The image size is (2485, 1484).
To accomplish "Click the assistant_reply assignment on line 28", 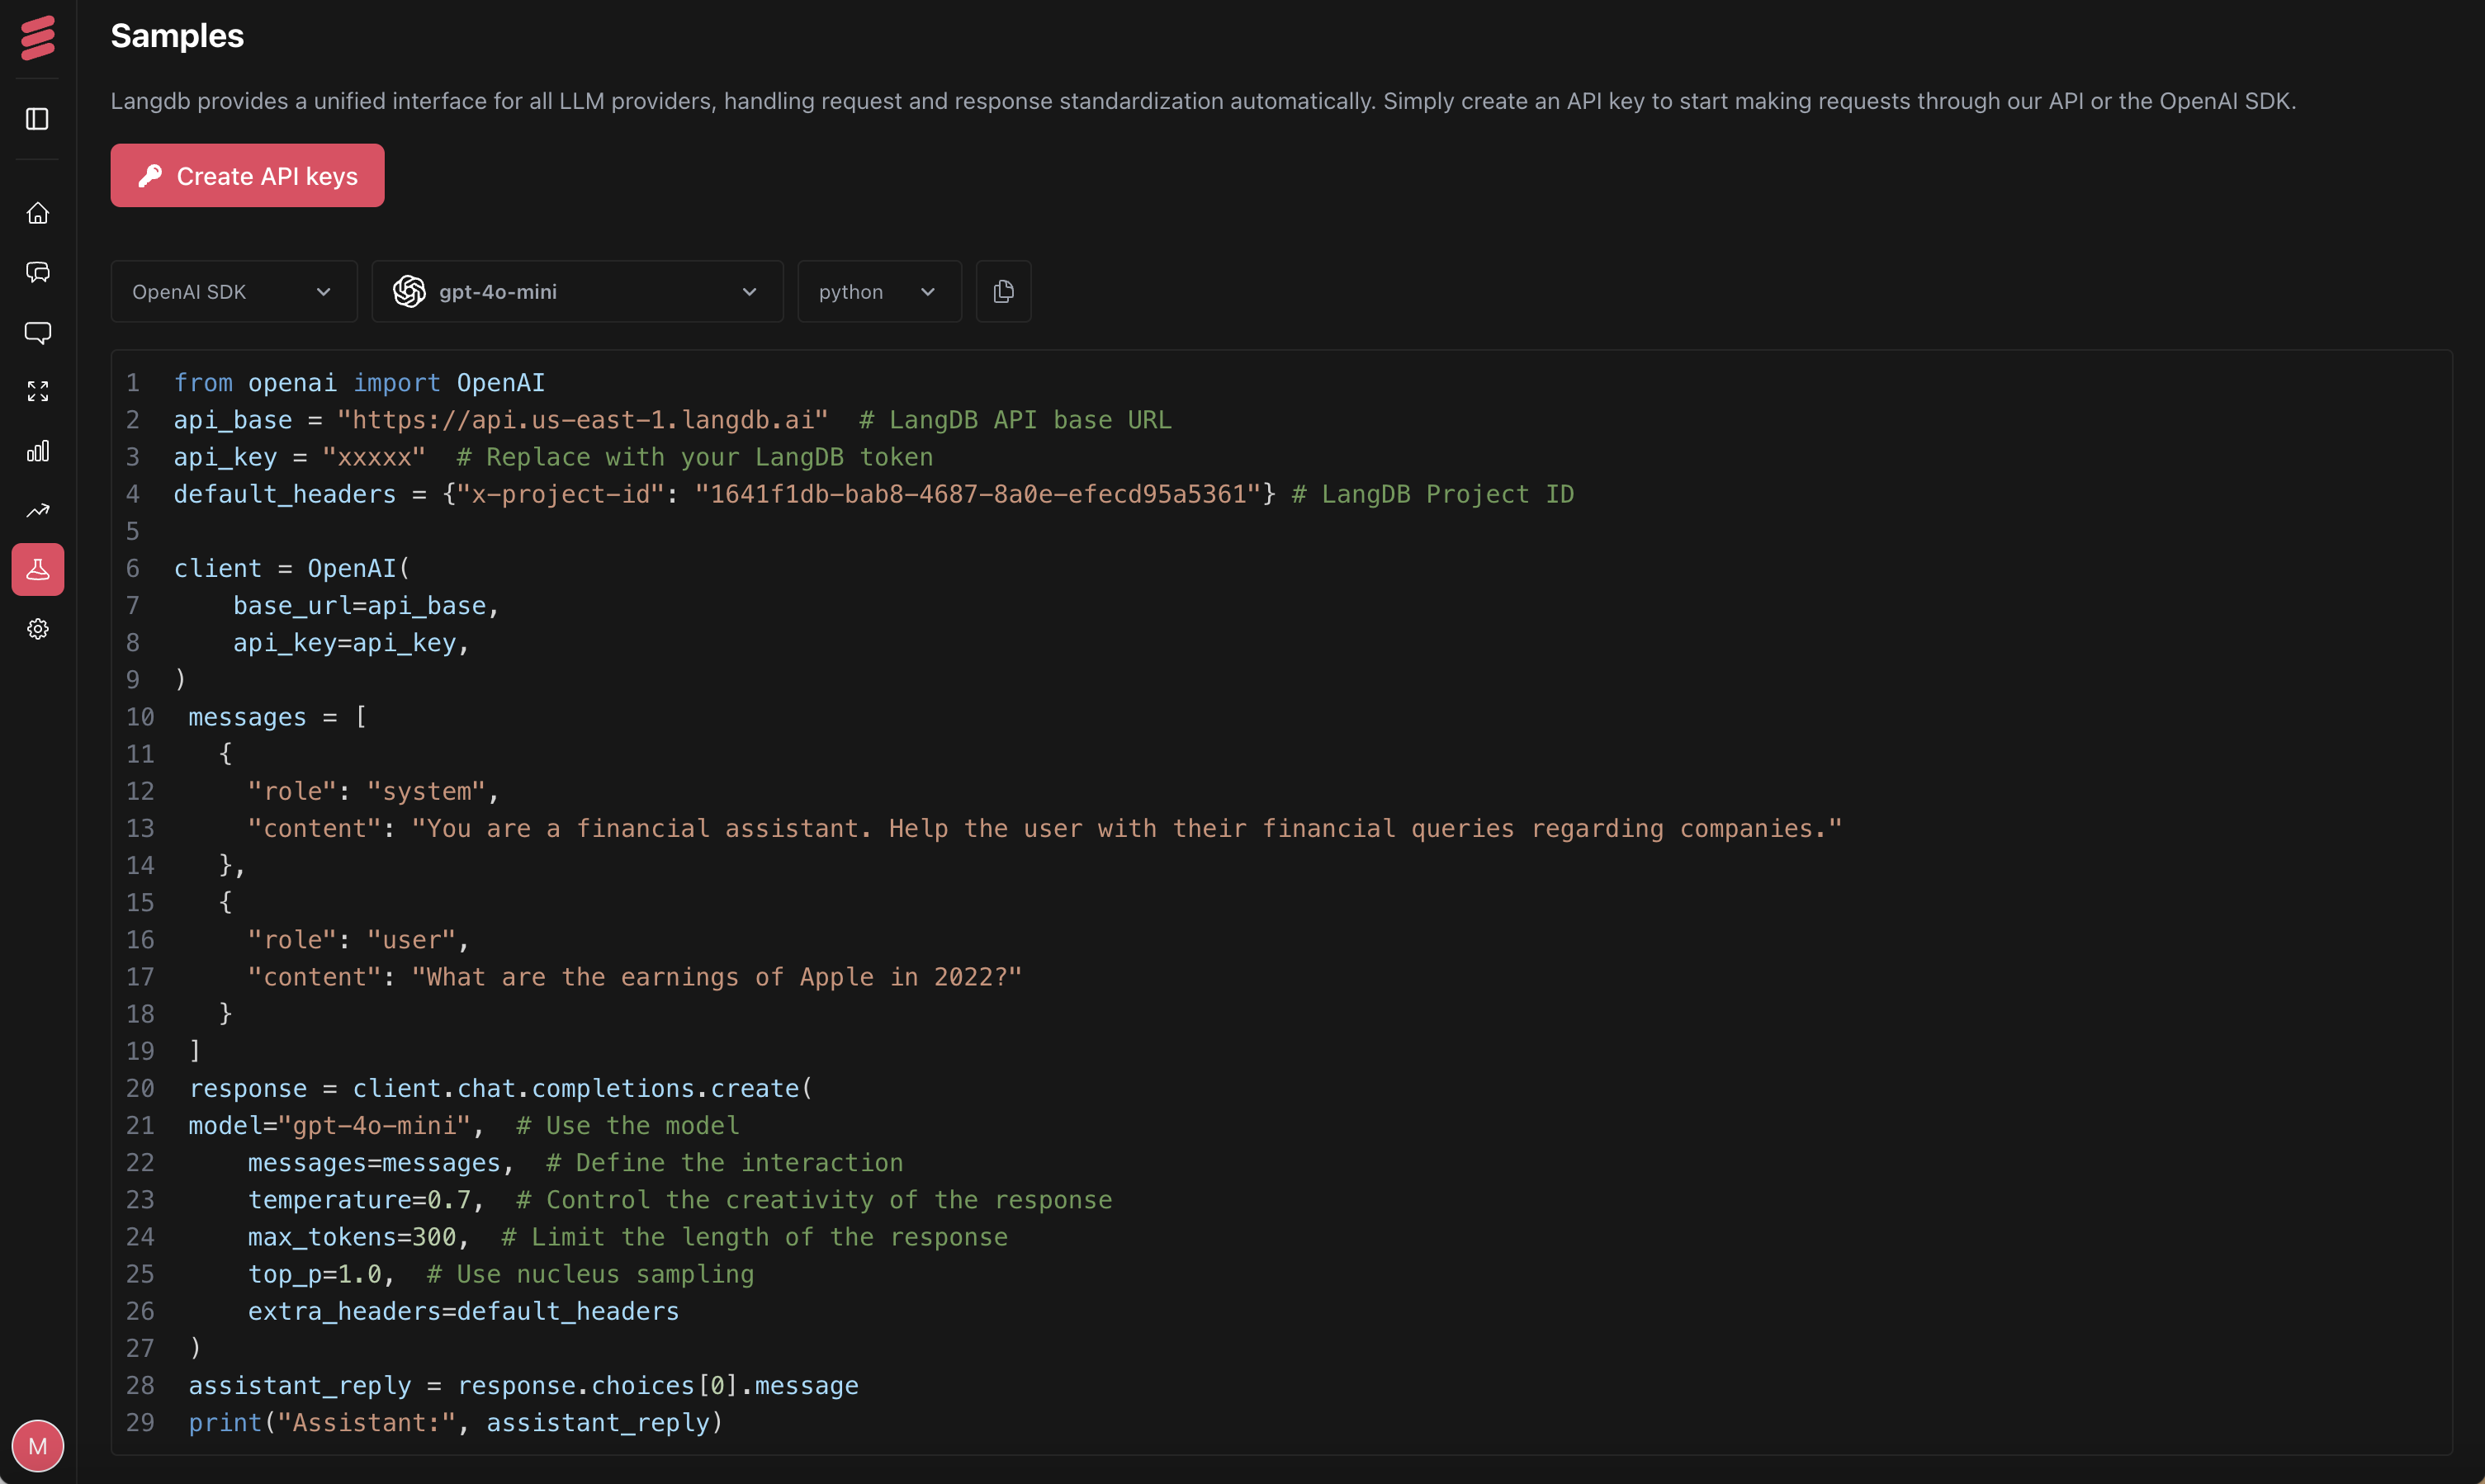I will tap(524, 1386).
